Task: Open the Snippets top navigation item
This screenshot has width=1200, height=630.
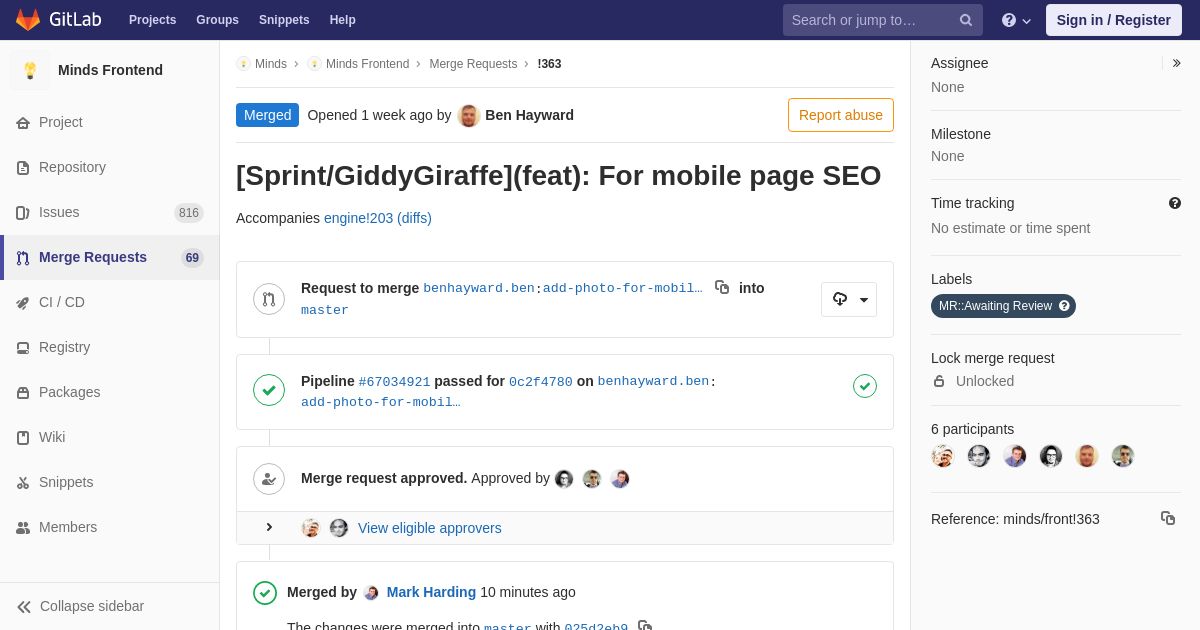Action: coord(284,20)
